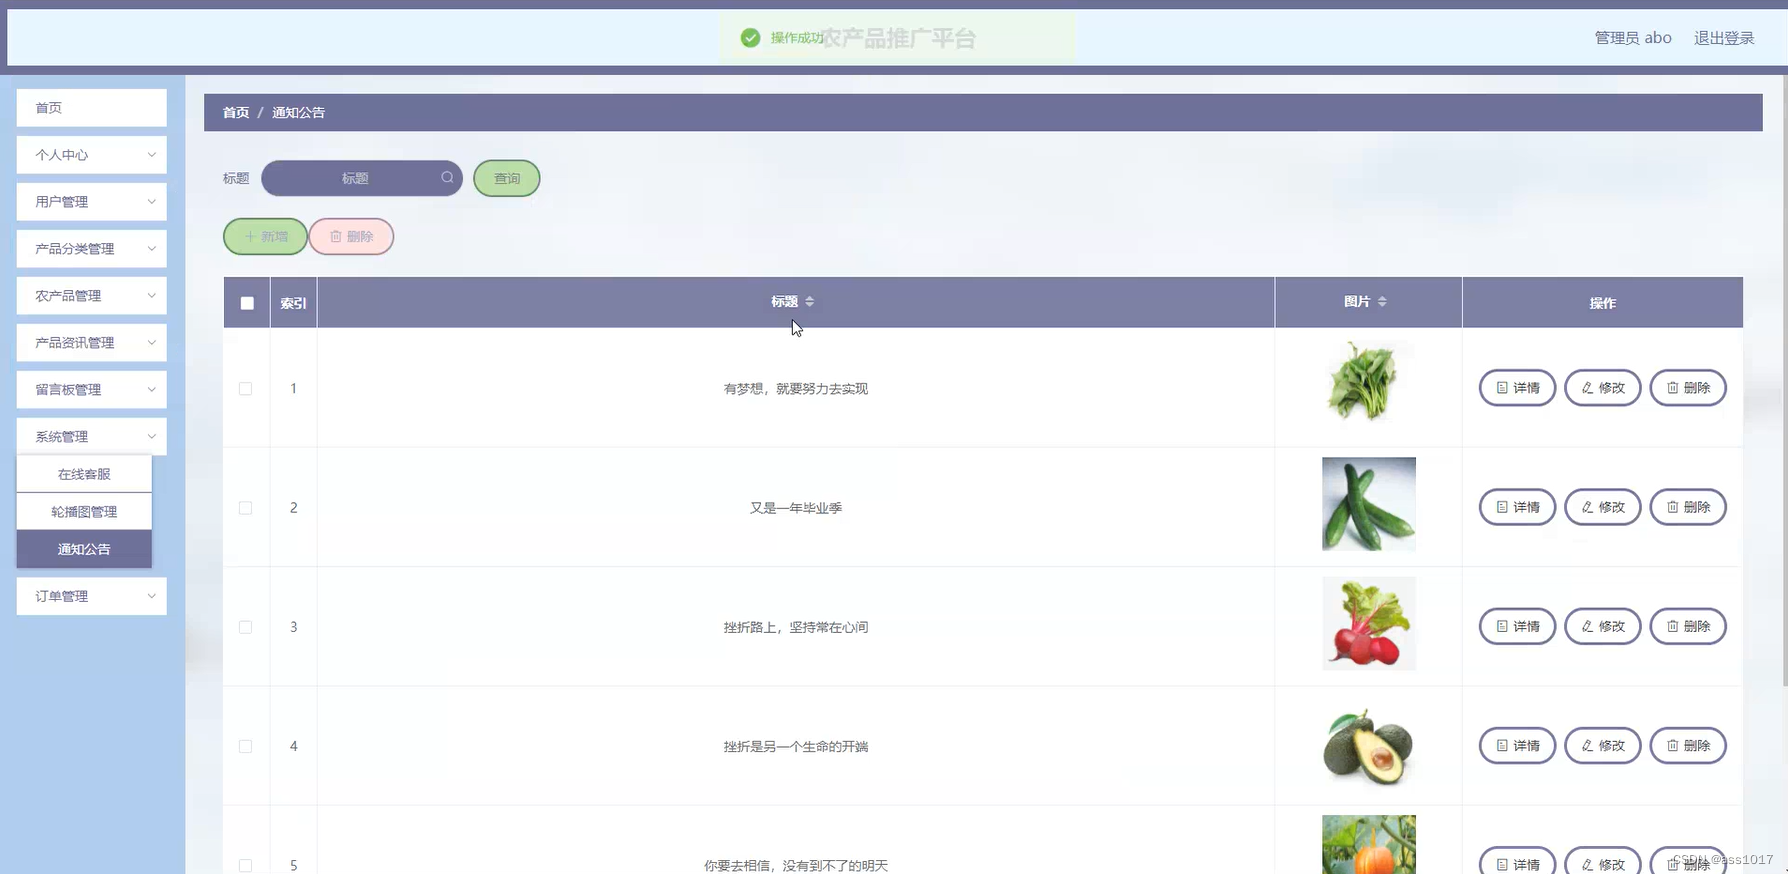Collapse the 系统管理 sidebar menu
The image size is (1788, 874).
(x=91, y=437)
